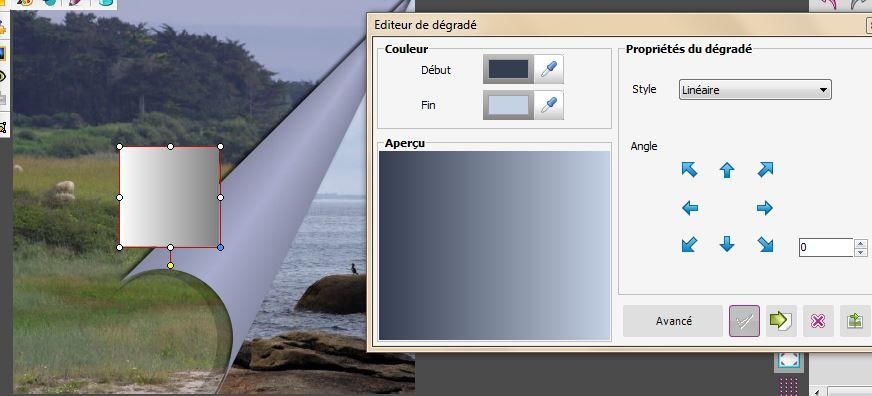Open the Fin color swatch
Viewport: 872px width, 396px height.
(508, 105)
